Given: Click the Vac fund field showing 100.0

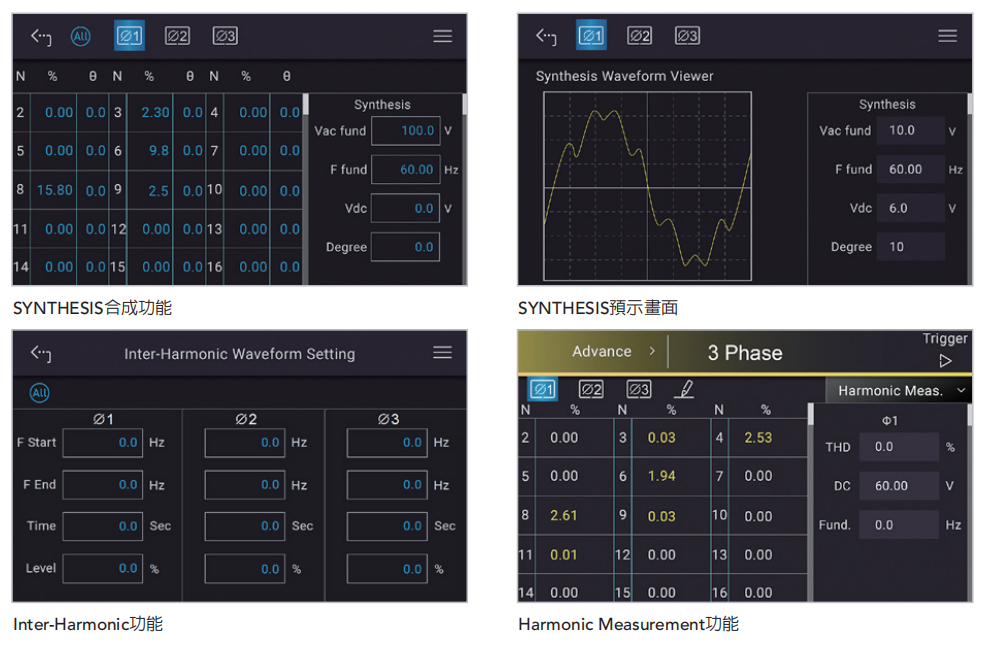Looking at the screenshot, I should (x=405, y=130).
